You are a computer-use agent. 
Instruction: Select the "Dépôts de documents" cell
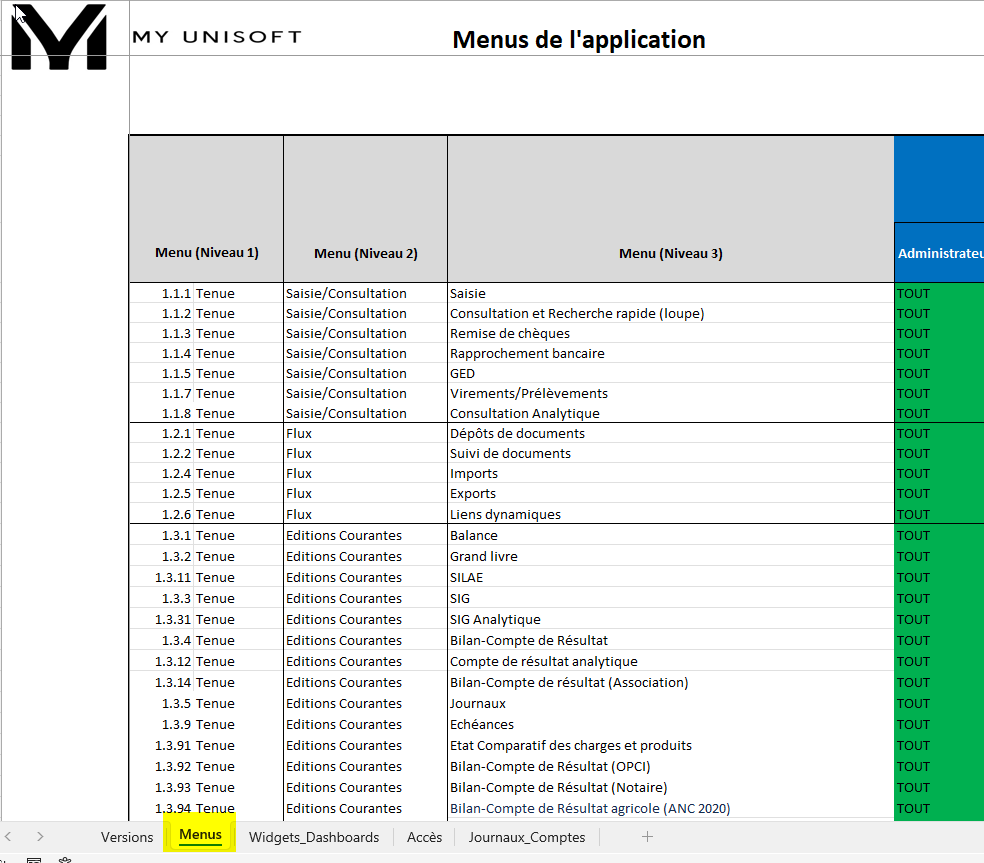coord(671,434)
